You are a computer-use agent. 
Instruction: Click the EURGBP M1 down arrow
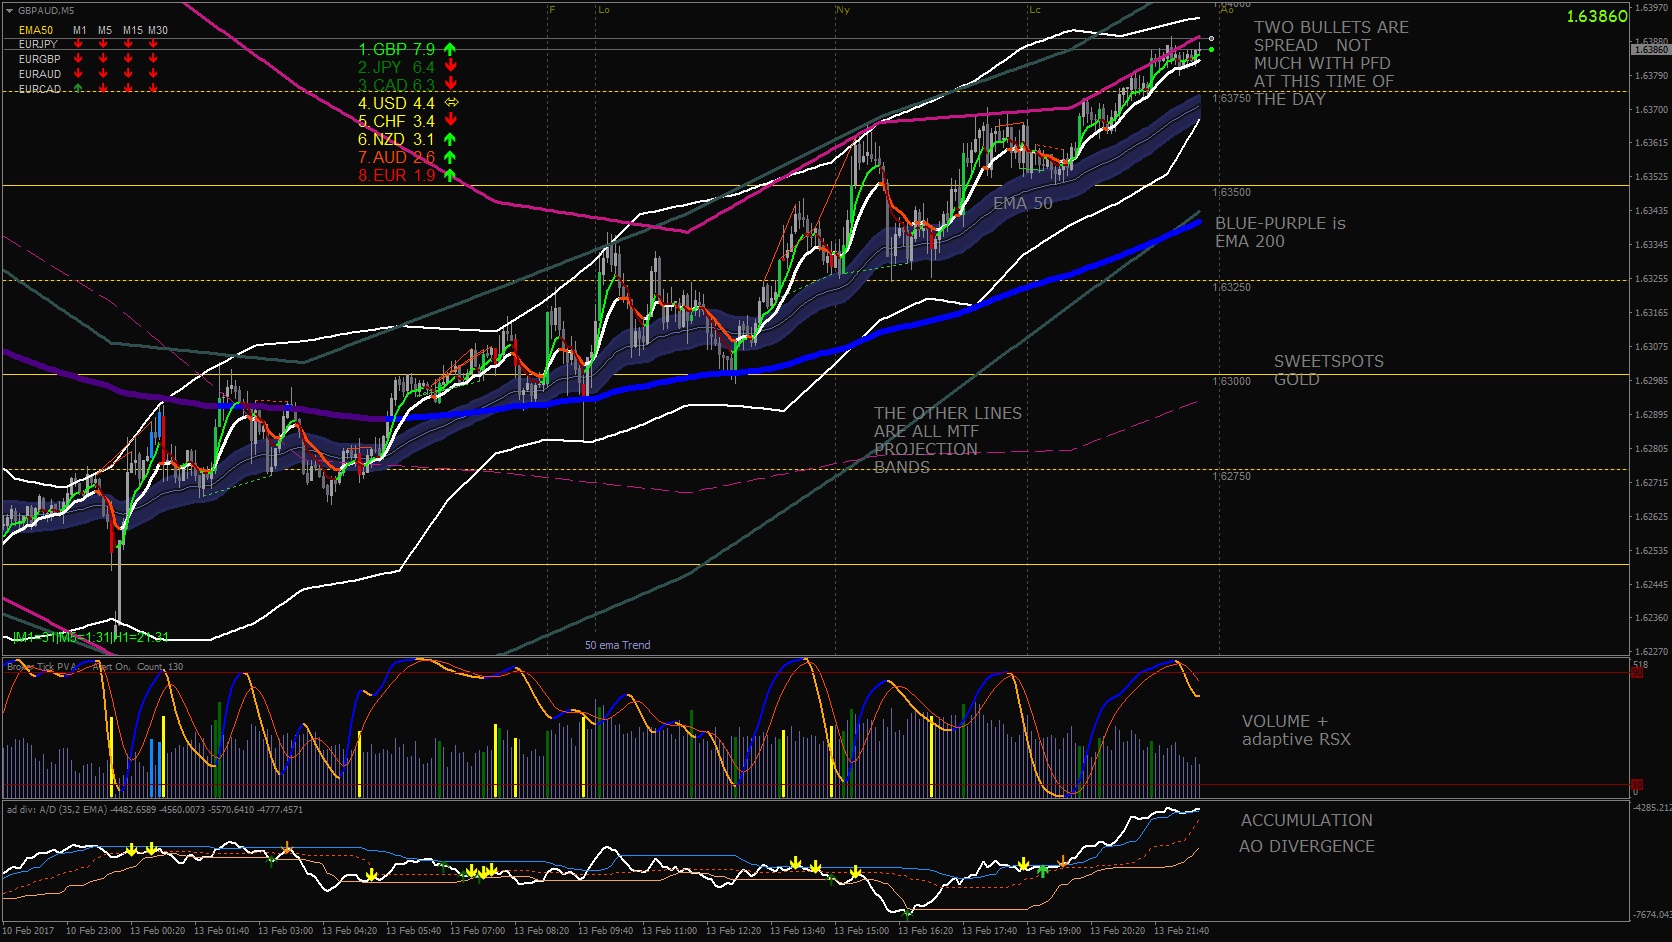click(x=79, y=58)
